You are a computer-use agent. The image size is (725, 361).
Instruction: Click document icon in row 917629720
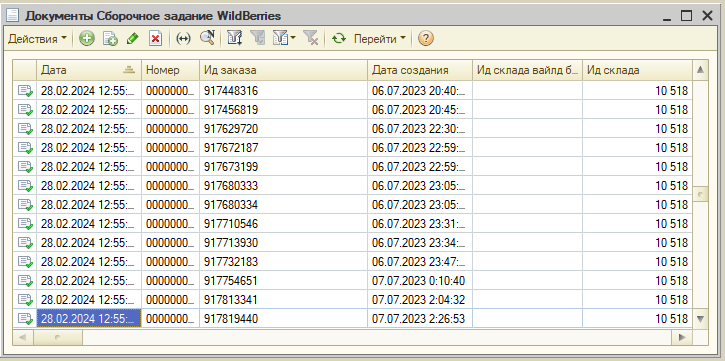(25, 129)
